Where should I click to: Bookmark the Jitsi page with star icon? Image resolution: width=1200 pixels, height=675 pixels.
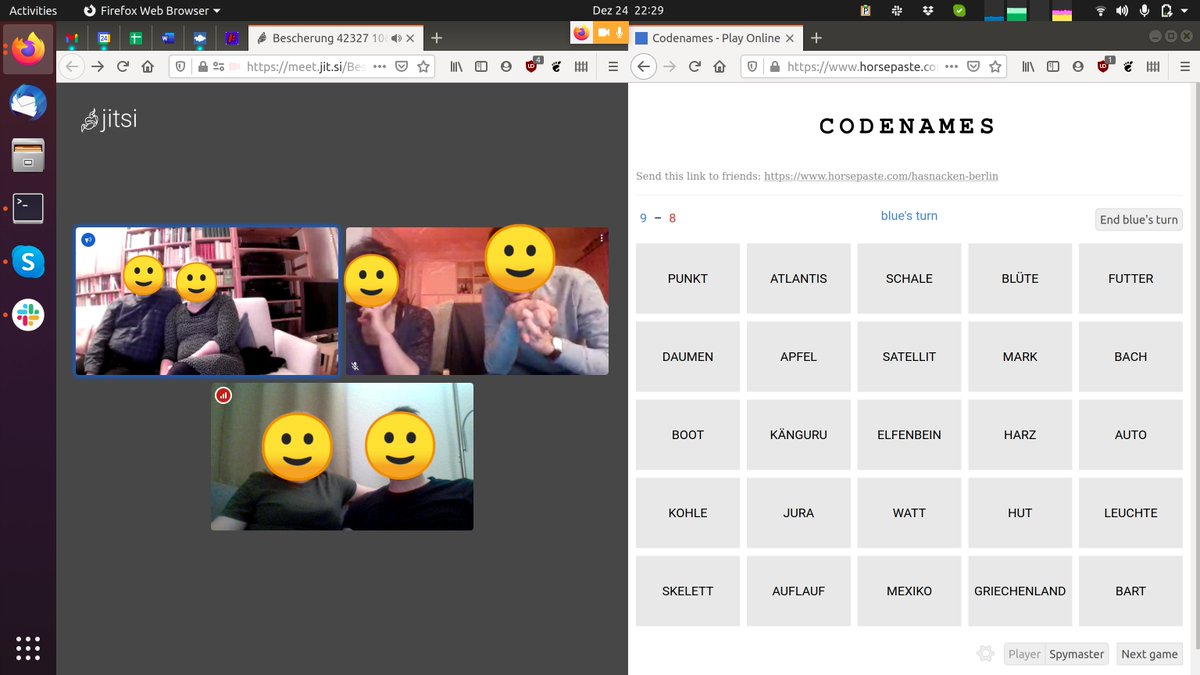[423, 67]
